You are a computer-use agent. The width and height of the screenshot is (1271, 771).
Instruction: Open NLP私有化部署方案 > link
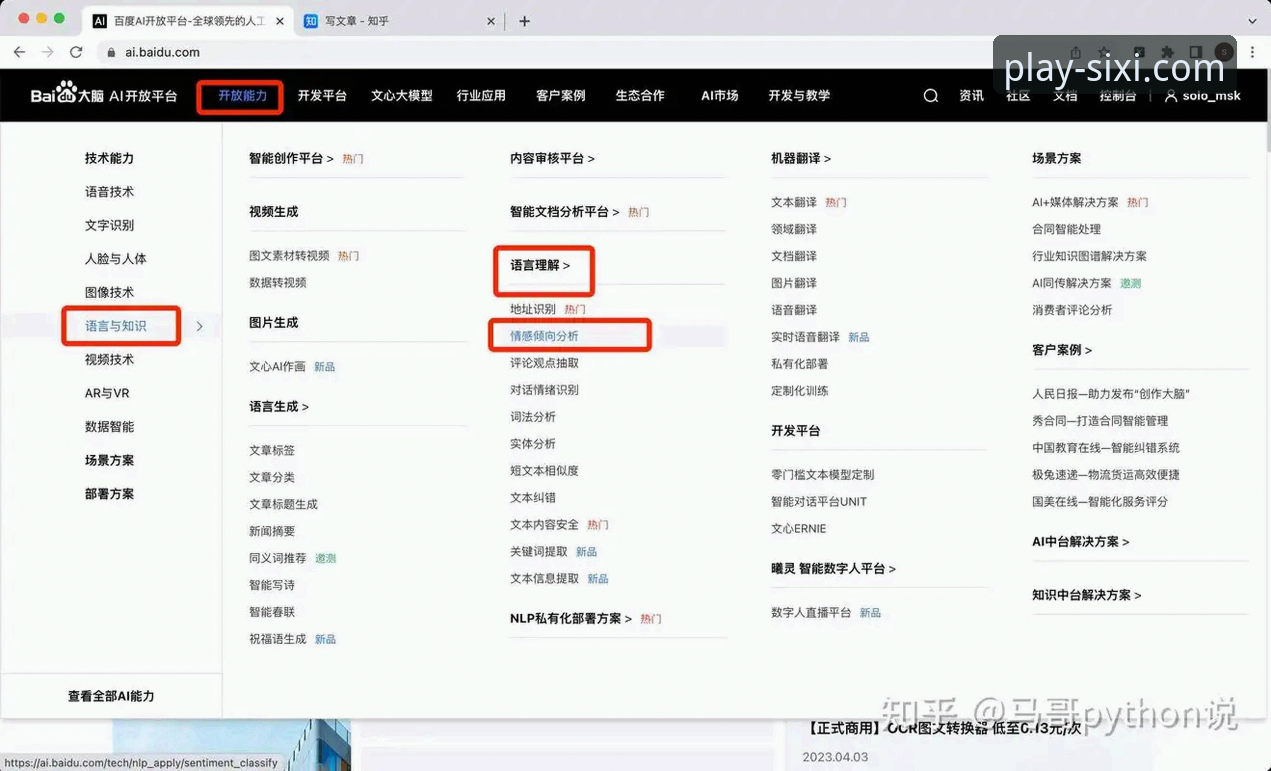click(571, 619)
